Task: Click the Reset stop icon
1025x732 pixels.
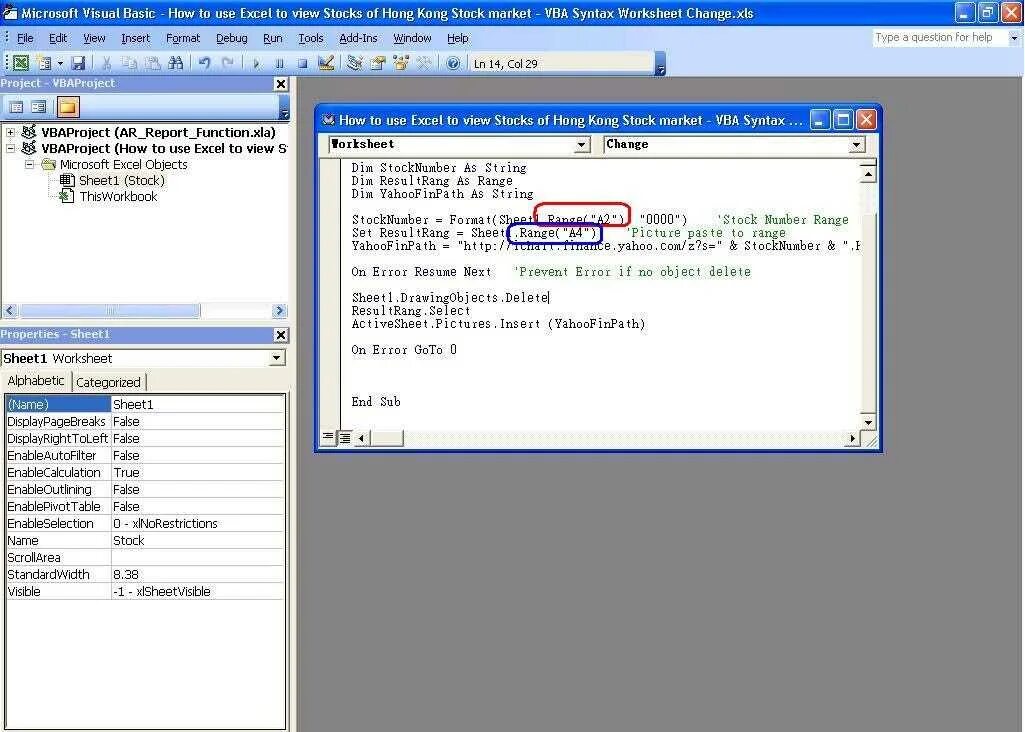Action: [x=302, y=63]
